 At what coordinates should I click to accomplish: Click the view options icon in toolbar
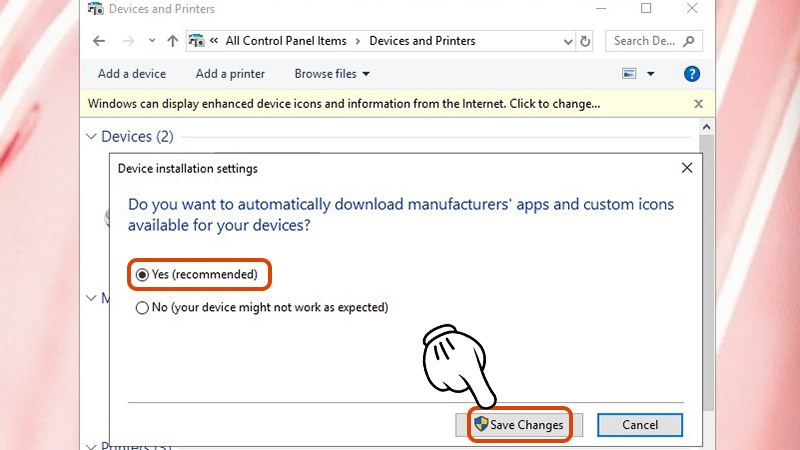pyautogui.click(x=630, y=74)
